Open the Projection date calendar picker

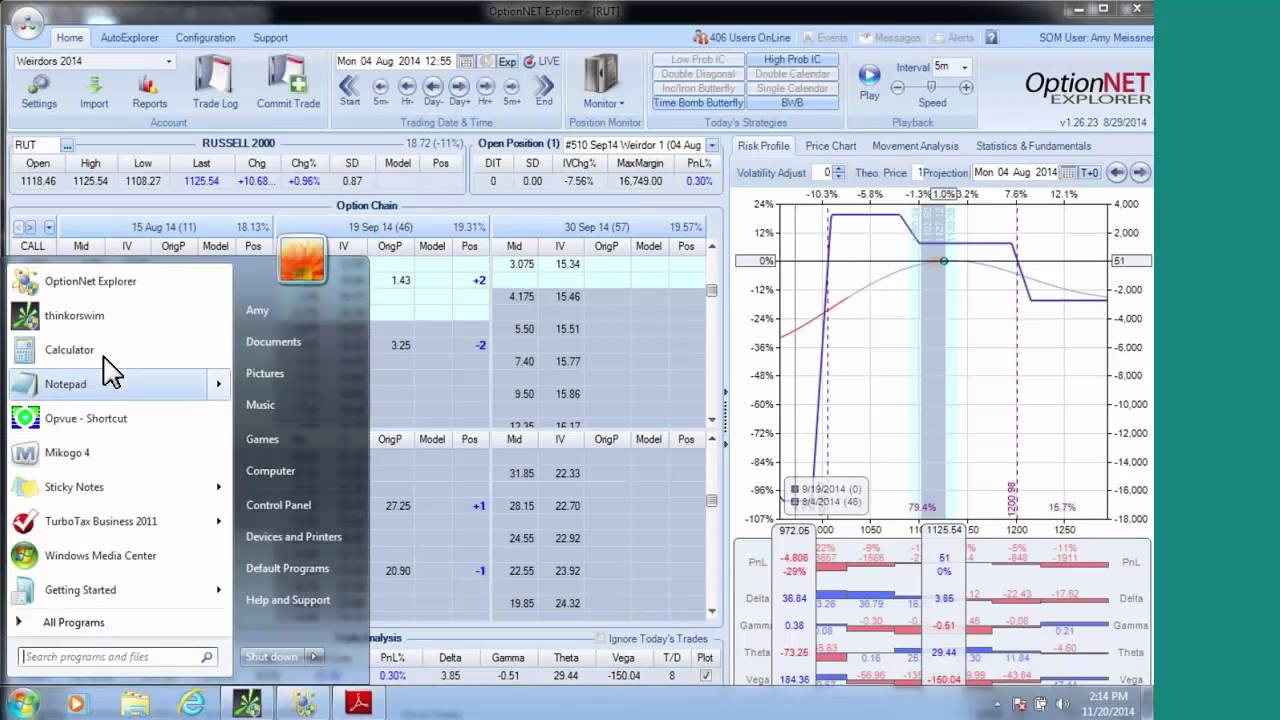pyautogui.click(x=1068, y=172)
